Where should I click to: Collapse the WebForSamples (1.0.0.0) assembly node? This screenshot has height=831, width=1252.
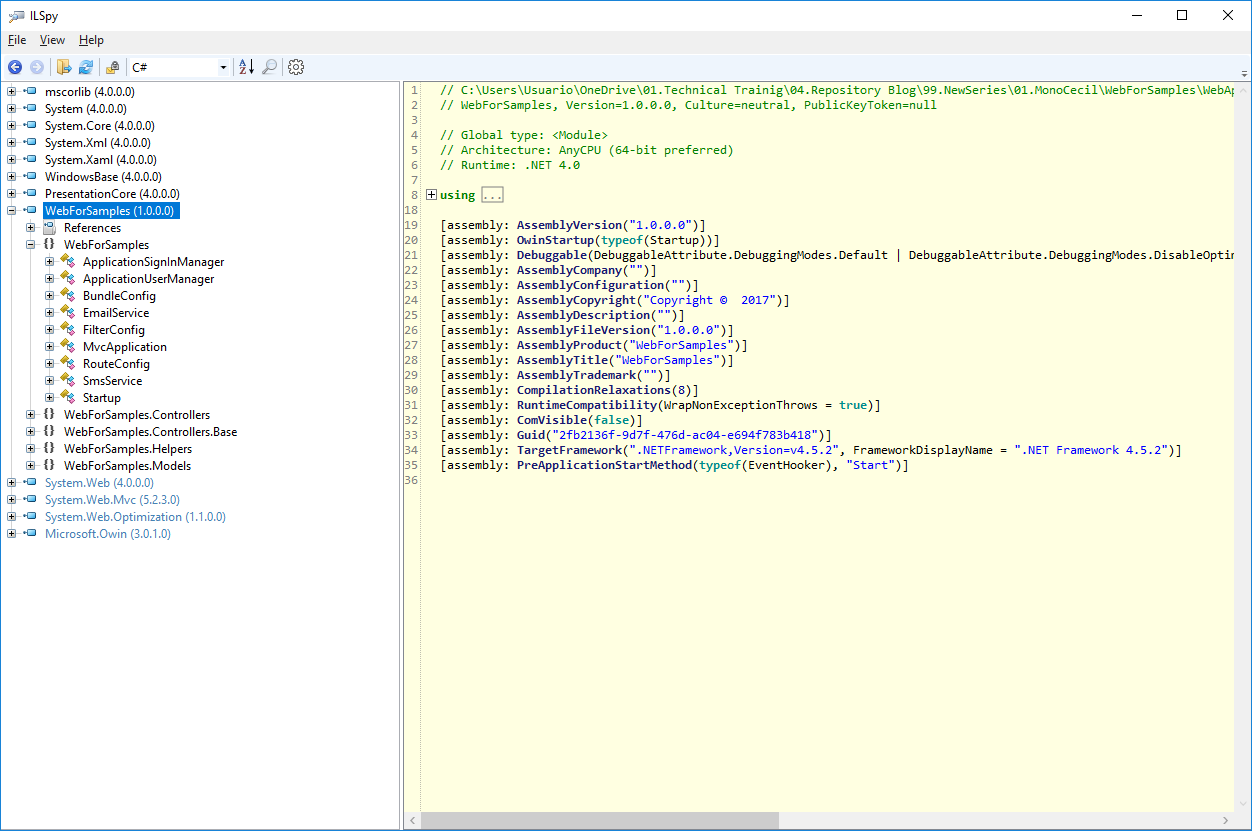11,211
